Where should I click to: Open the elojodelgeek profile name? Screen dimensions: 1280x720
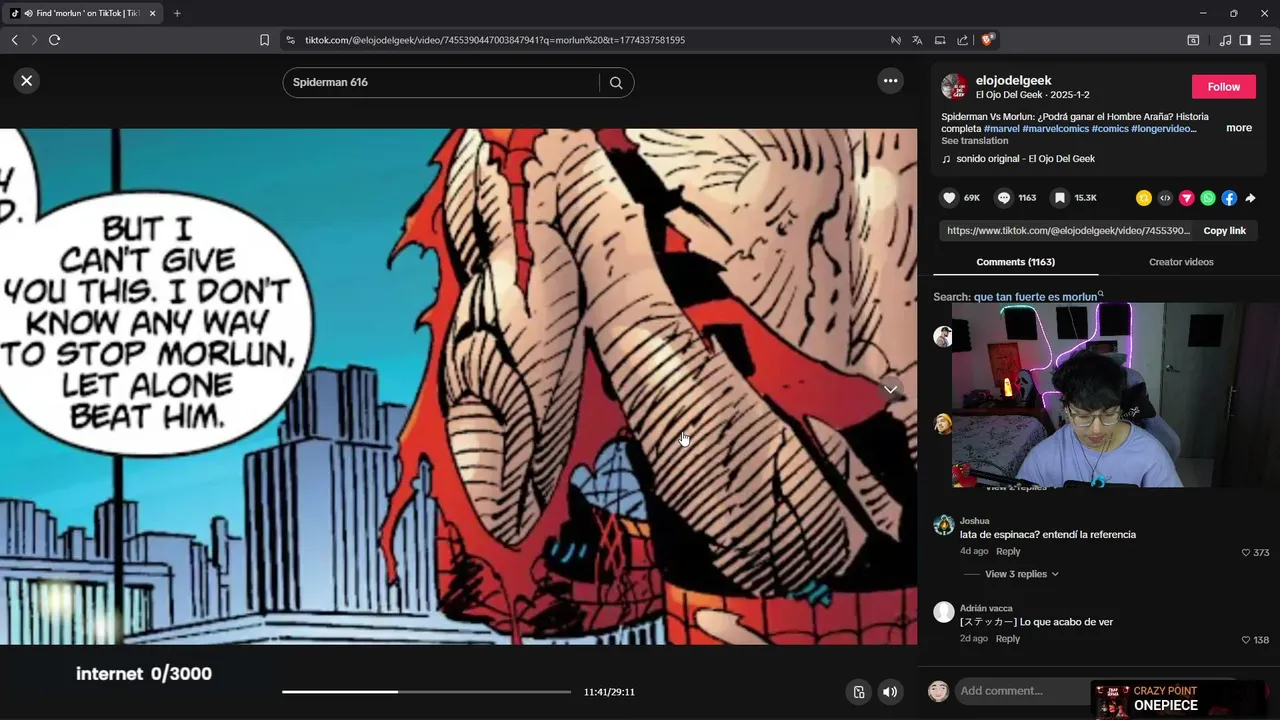click(1013, 81)
